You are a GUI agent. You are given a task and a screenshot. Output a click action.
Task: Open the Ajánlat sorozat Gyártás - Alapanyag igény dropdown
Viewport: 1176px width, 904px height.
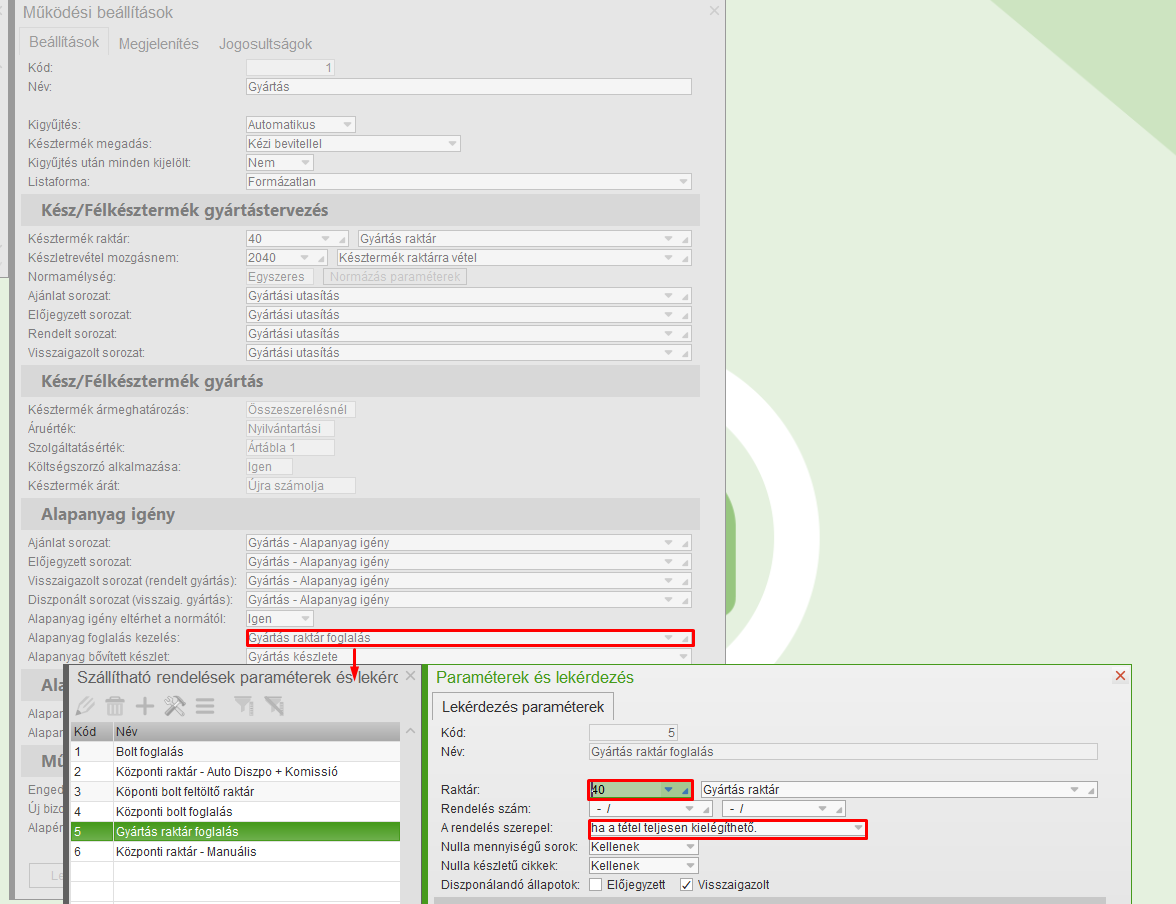pos(668,542)
